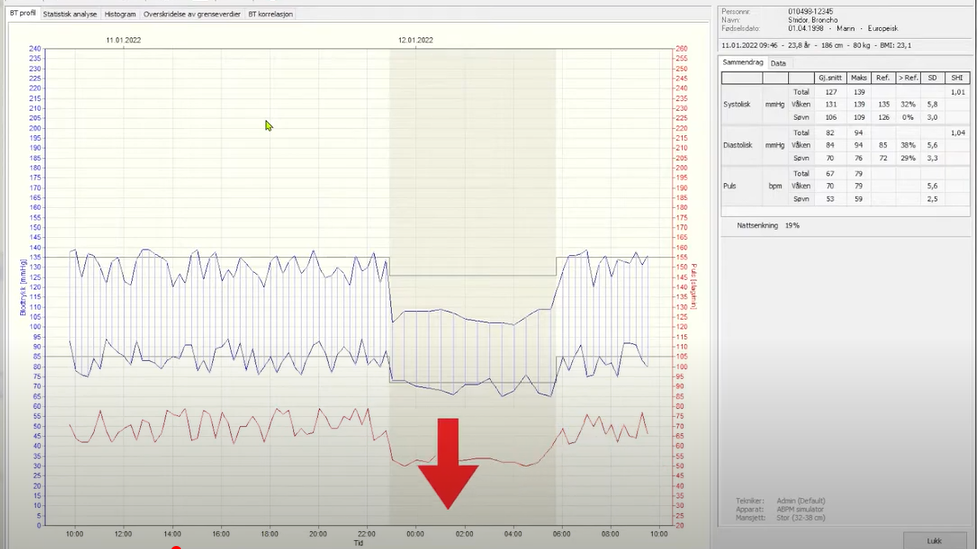The height and width of the screenshot is (549, 977).
Task: Click the 12.01.2022 date label on chart
Action: coord(415,40)
